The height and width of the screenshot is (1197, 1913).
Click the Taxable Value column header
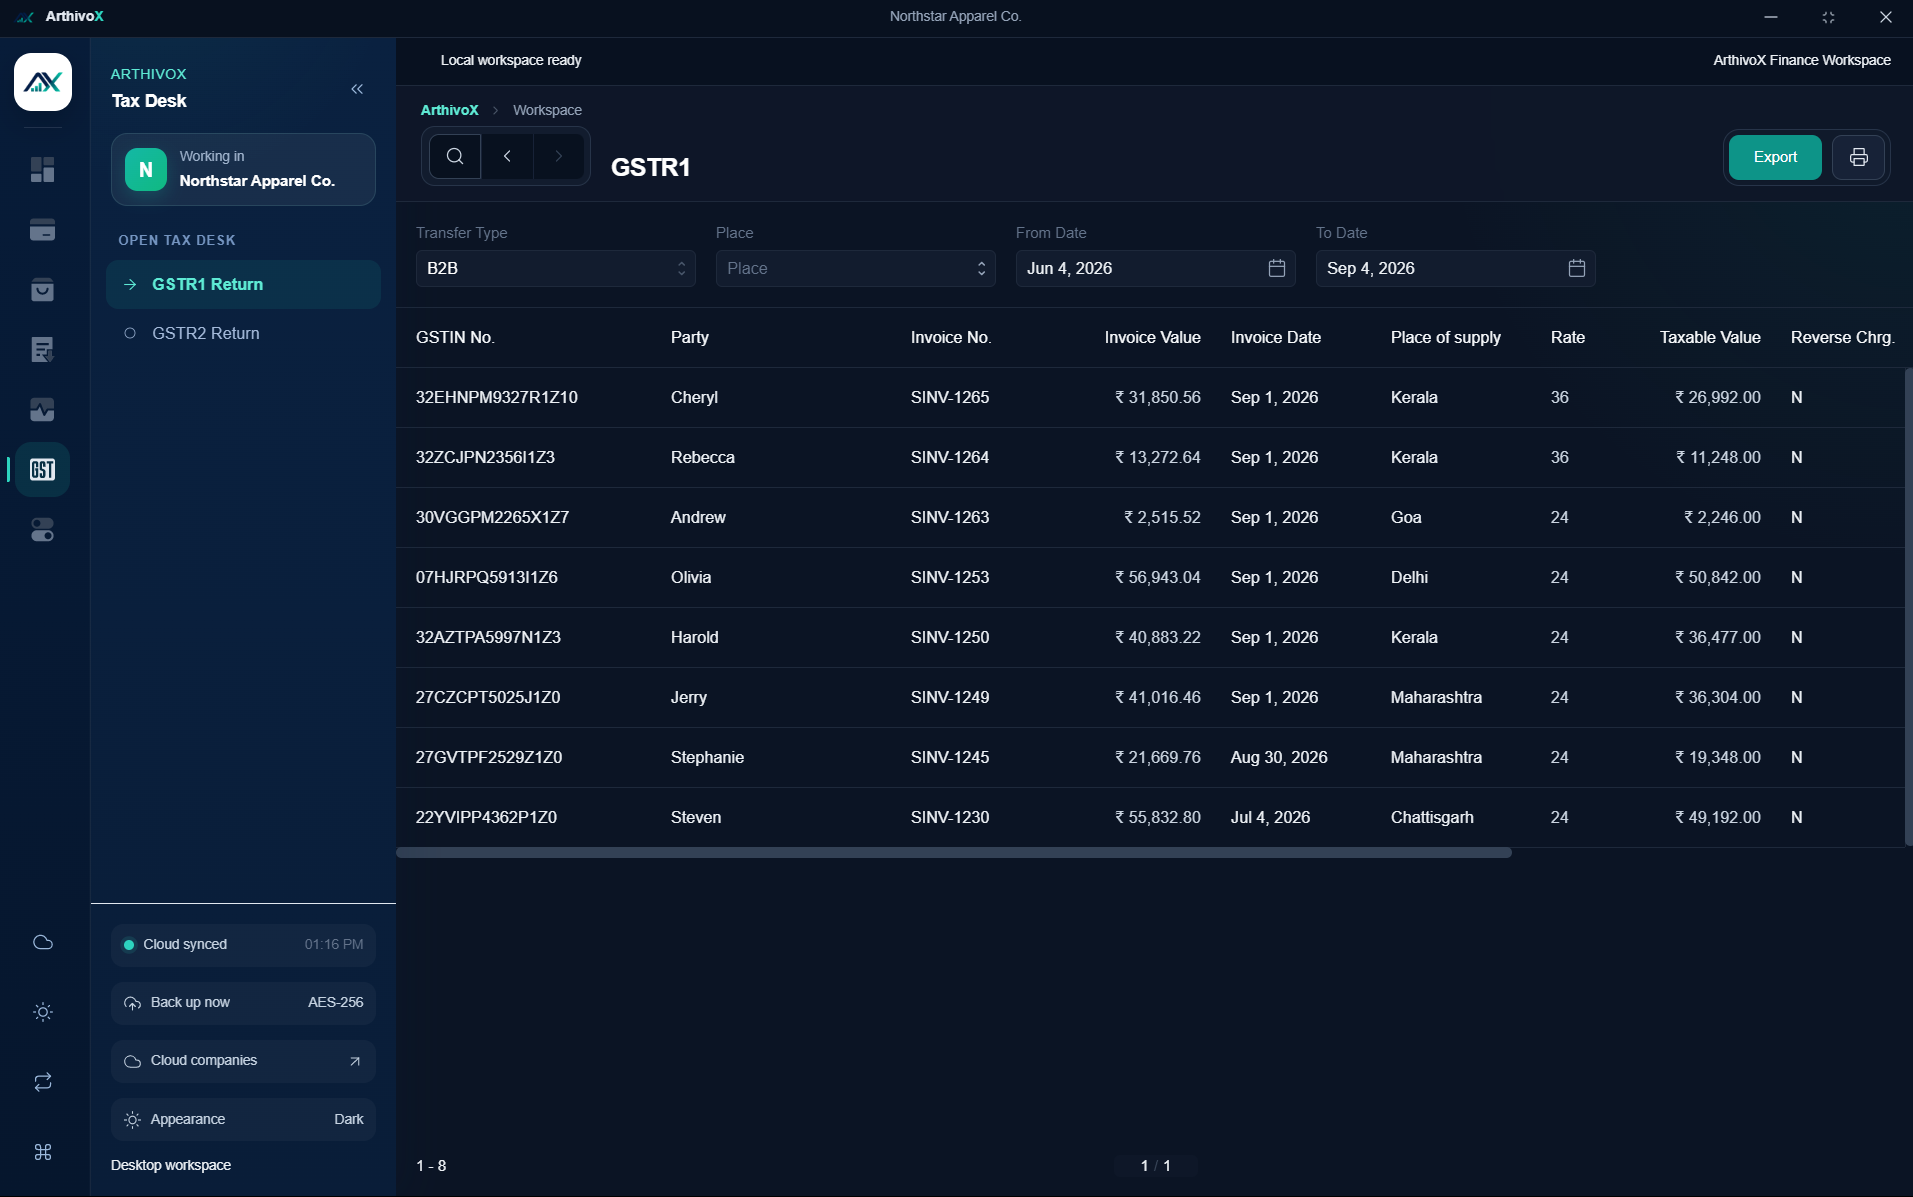pos(1710,338)
